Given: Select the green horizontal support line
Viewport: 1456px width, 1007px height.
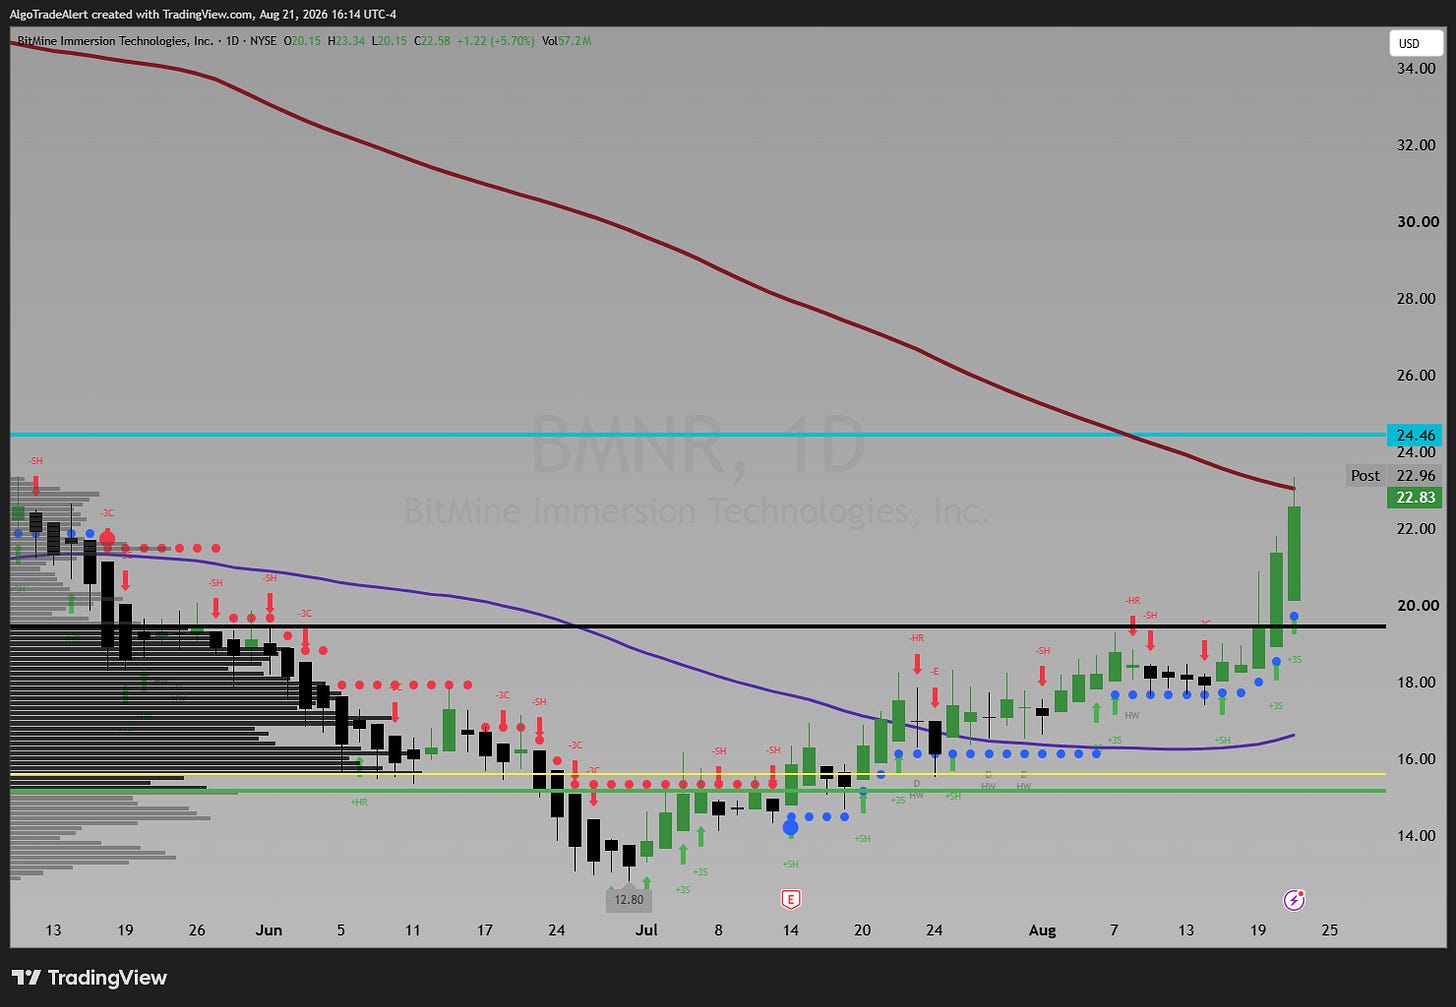Looking at the screenshot, I should tap(698, 791).
